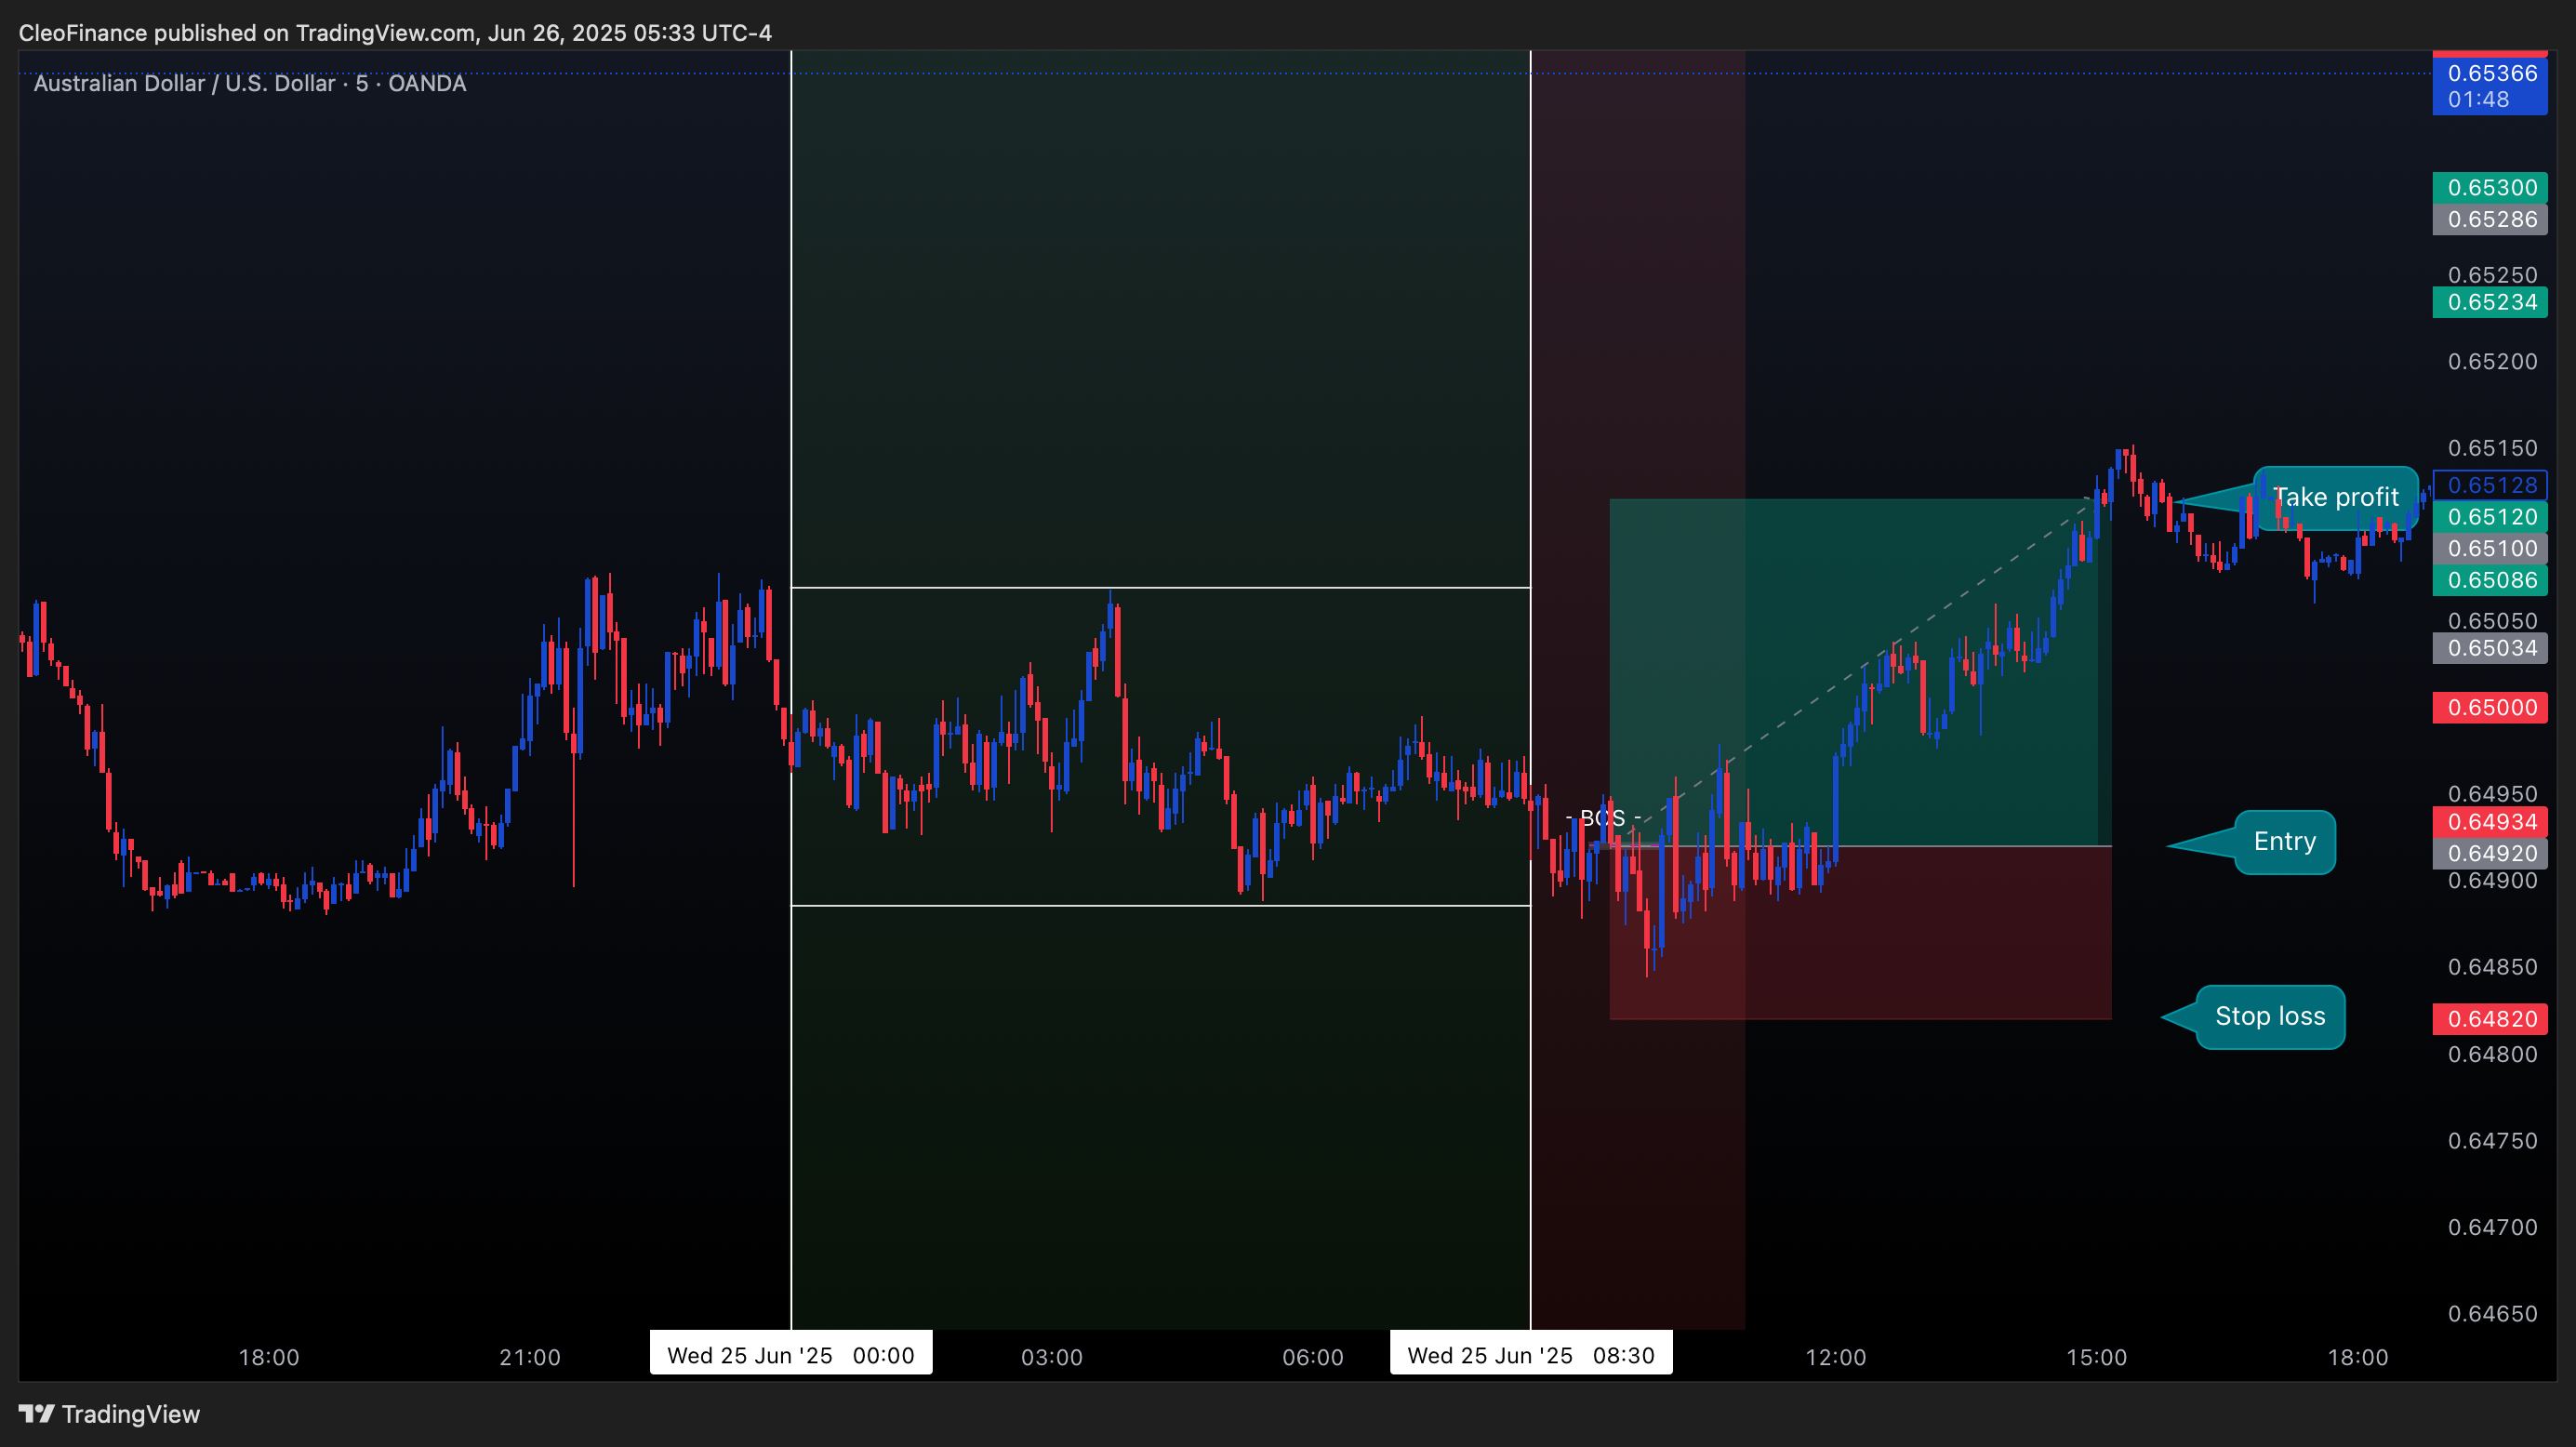
Task: Click the 15:00 time axis label
Action: [2097, 1357]
